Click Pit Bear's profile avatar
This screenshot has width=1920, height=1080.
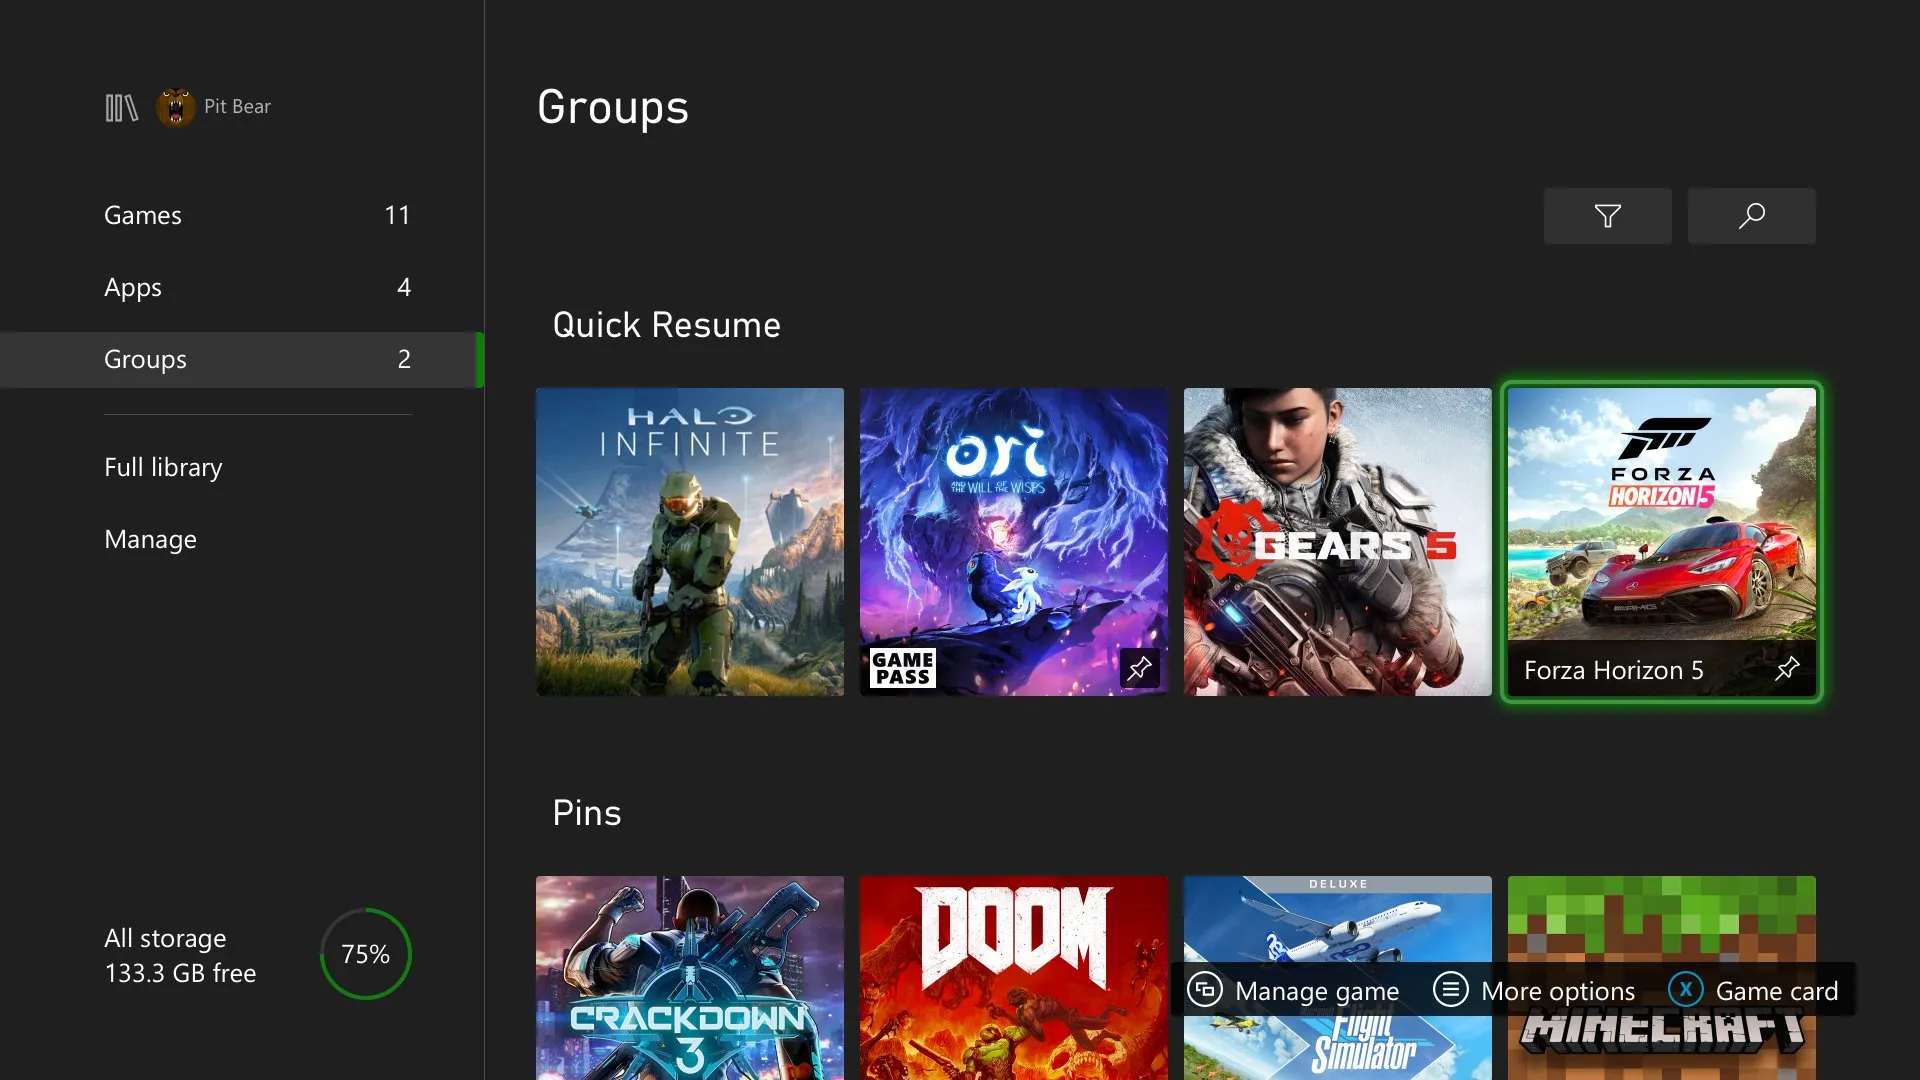[176, 106]
